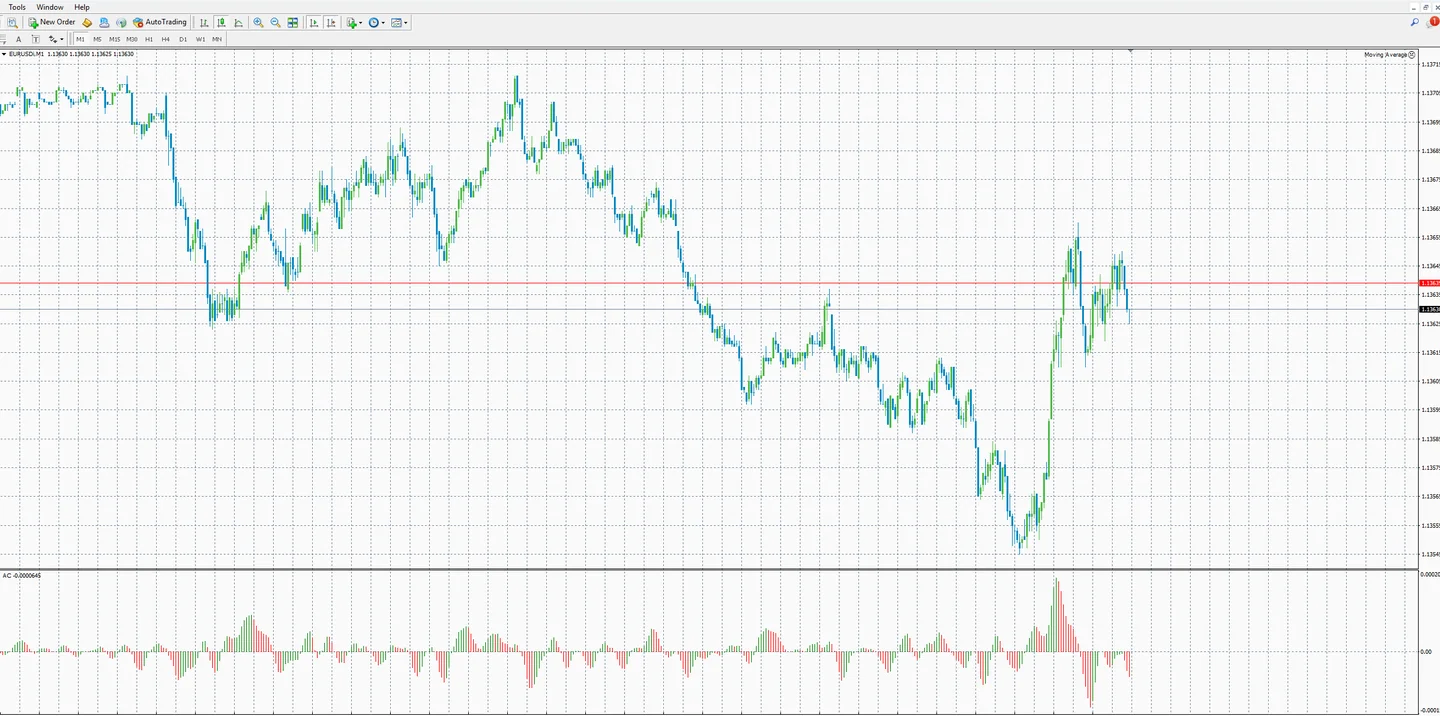Click the Indicators list icon with green plus

(x=351, y=22)
